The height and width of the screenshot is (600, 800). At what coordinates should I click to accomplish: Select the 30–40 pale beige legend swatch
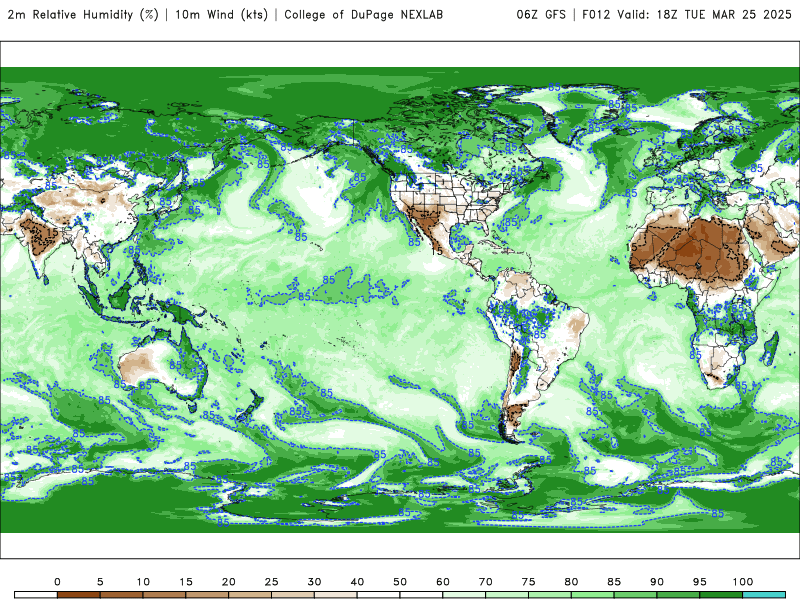click(x=336, y=595)
